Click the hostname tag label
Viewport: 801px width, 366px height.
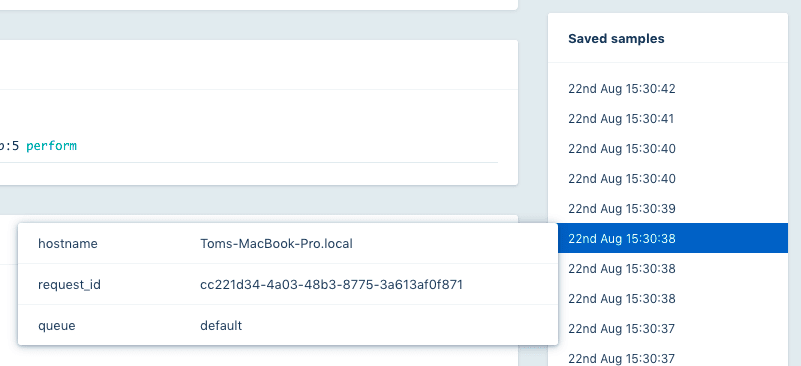coord(67,244)
